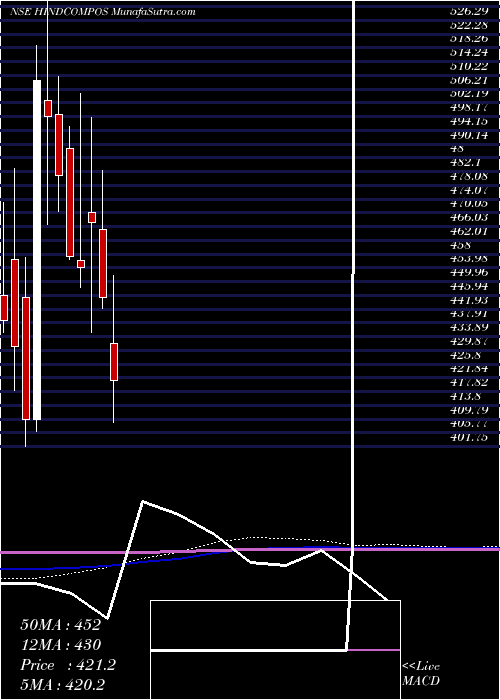Image resolution: width=500 pixels, height=700 pixels.
Task: Click the 433.89 price axis label
Action: point(468,327)
